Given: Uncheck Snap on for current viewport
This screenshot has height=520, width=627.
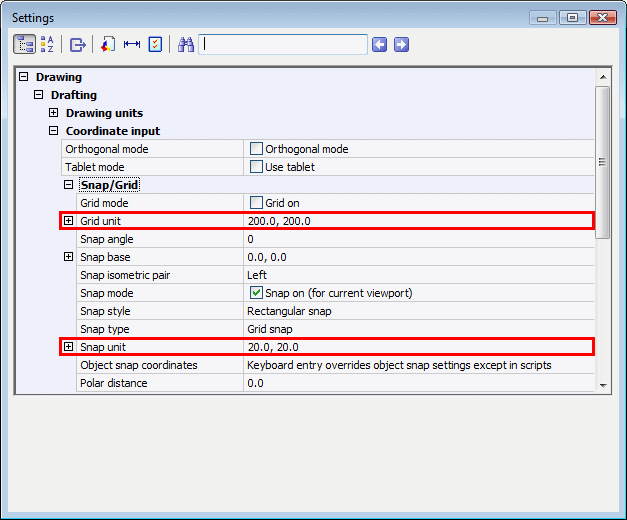Looking at the screenshot, I should [256, 293].
